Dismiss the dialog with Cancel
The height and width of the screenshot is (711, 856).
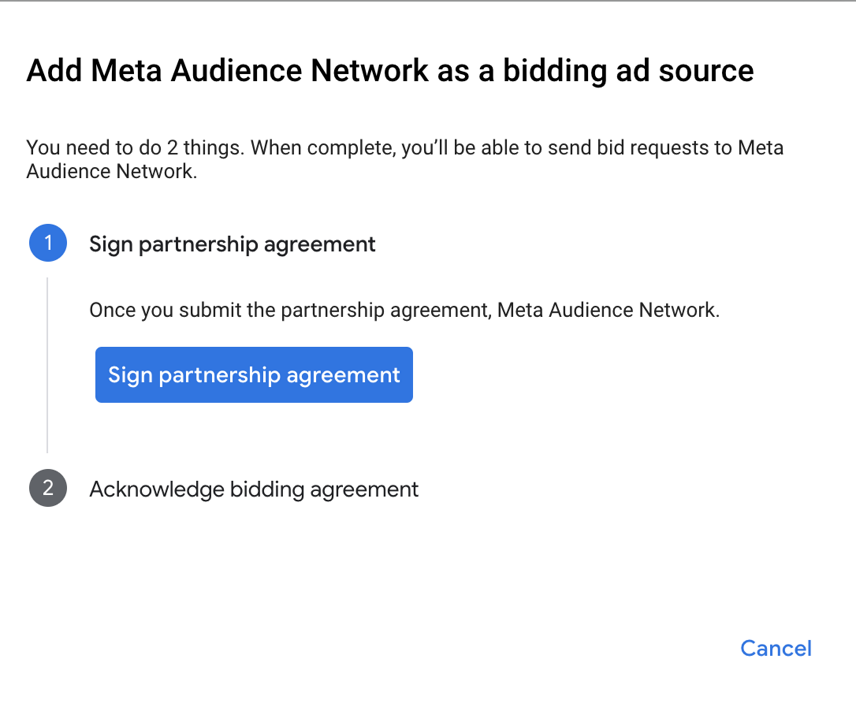click(775, 648)
